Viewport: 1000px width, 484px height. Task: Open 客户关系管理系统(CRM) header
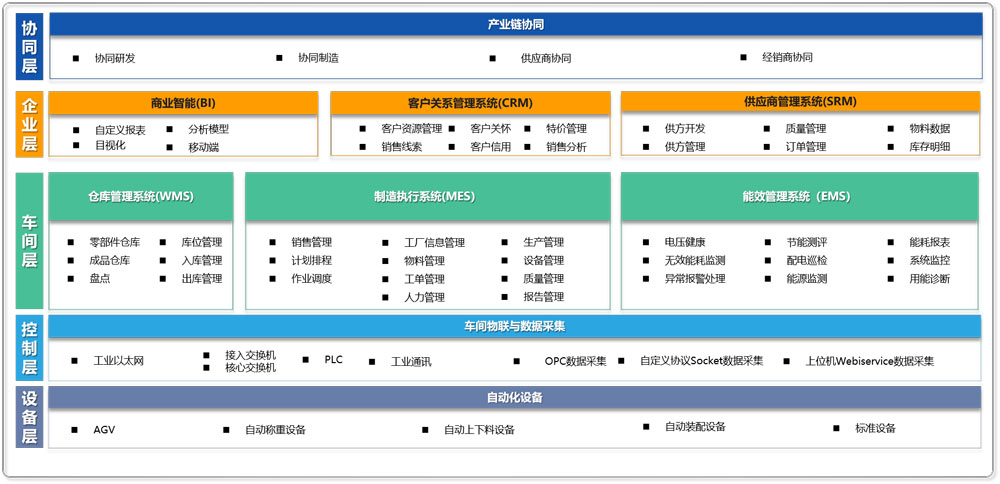[469, 103]
